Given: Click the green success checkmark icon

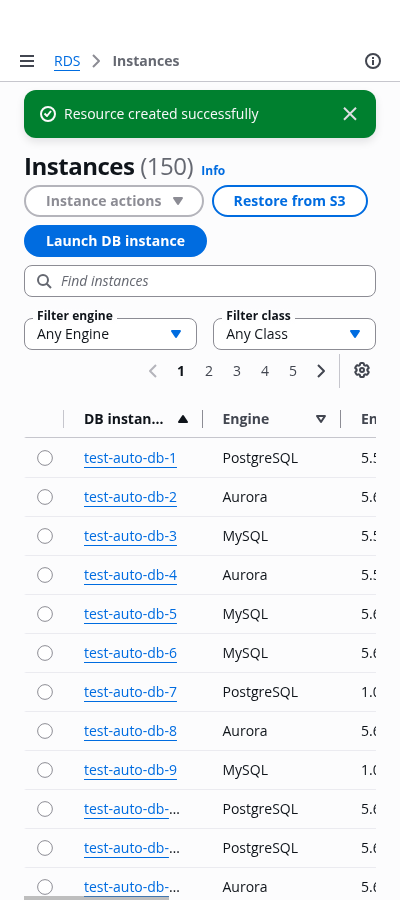Looking at the screenshot, I should point(48,114).
